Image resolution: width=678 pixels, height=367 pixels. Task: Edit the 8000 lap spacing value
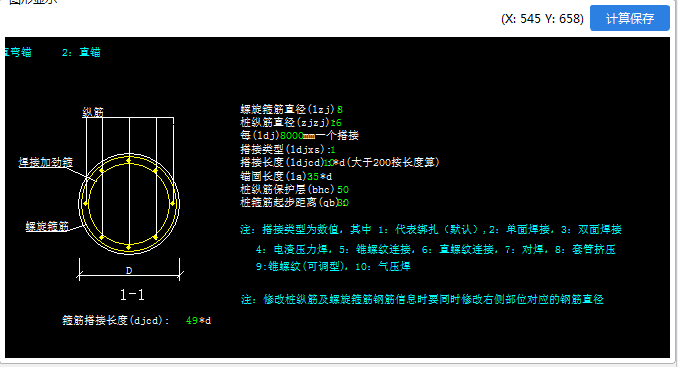tap(292, 136)
